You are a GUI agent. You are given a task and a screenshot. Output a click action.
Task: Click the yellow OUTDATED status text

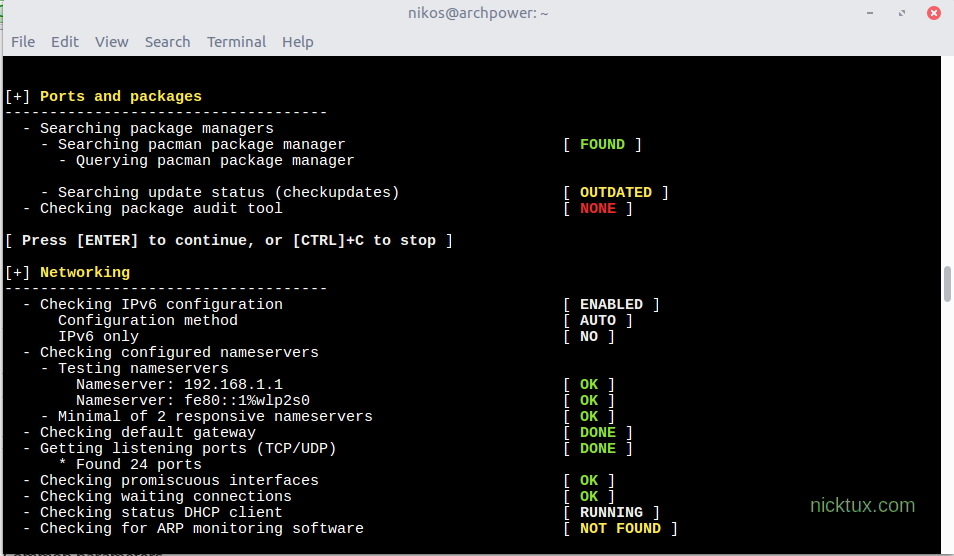(x=615, y=193)
